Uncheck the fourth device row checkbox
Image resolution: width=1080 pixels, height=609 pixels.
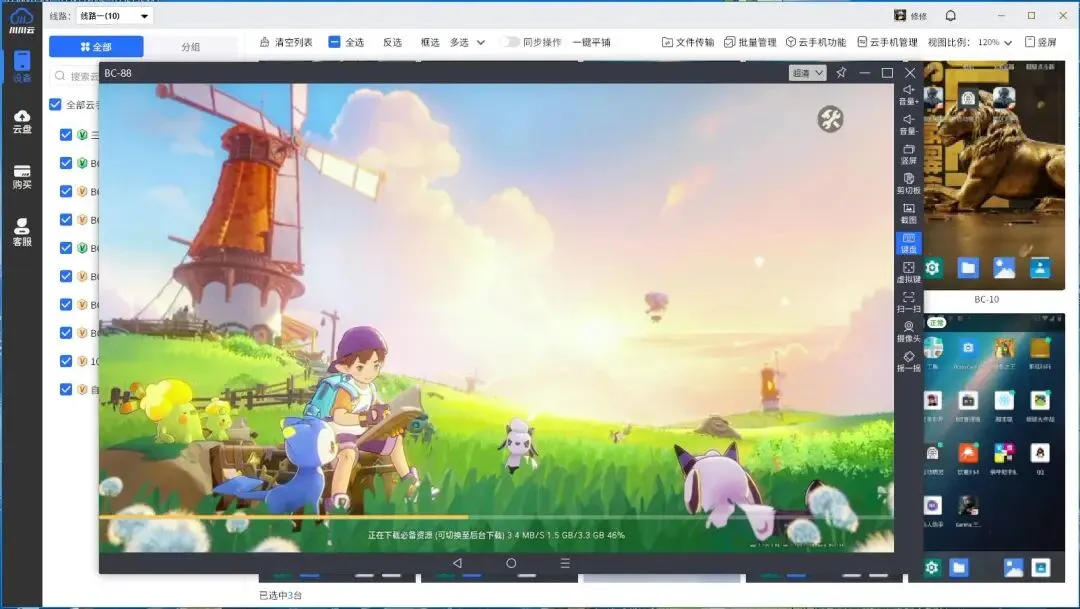[66, 219]
